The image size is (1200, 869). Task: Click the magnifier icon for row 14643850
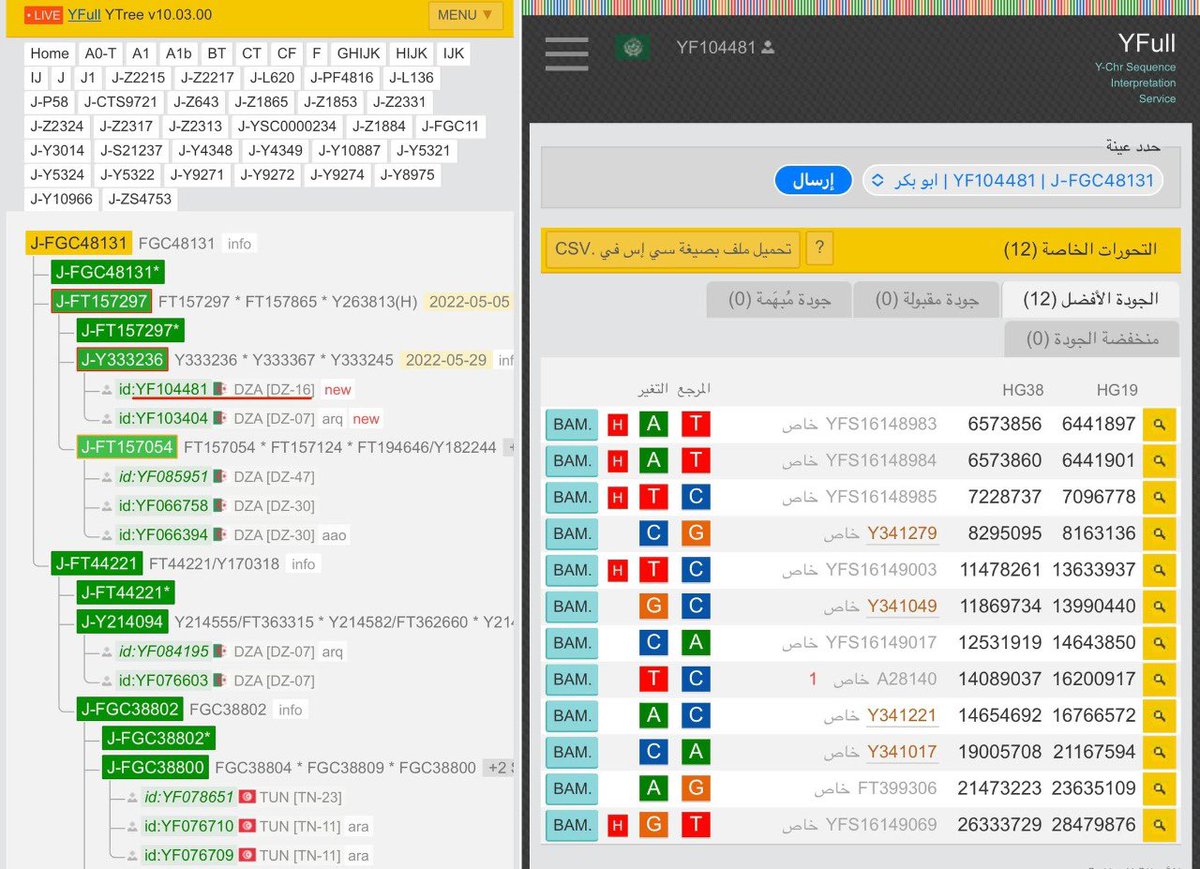1159,642
